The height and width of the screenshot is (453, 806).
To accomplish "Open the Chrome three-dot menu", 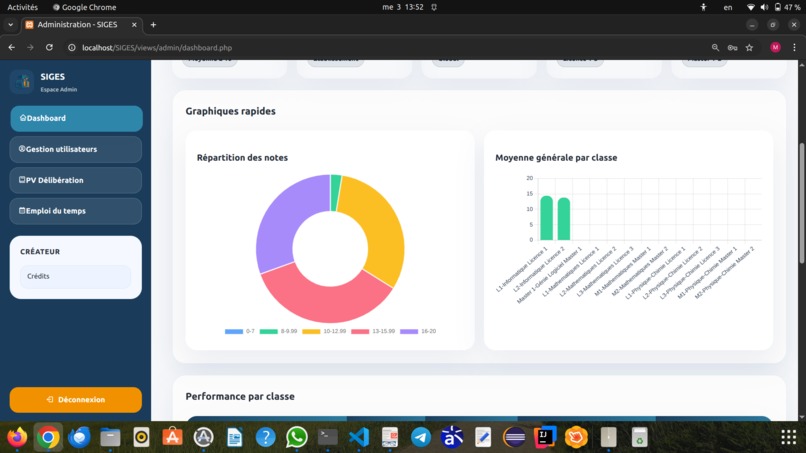I will point(794,47).
